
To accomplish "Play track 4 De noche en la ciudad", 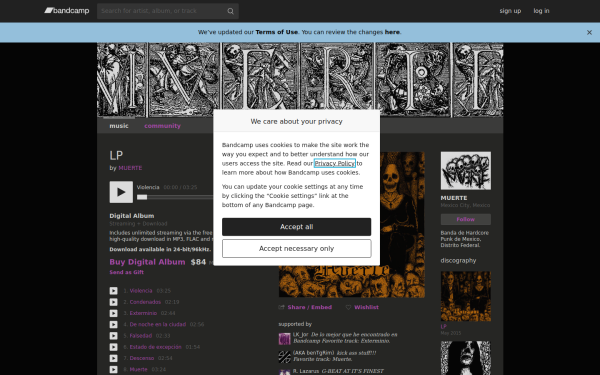I will coord(114,324).
